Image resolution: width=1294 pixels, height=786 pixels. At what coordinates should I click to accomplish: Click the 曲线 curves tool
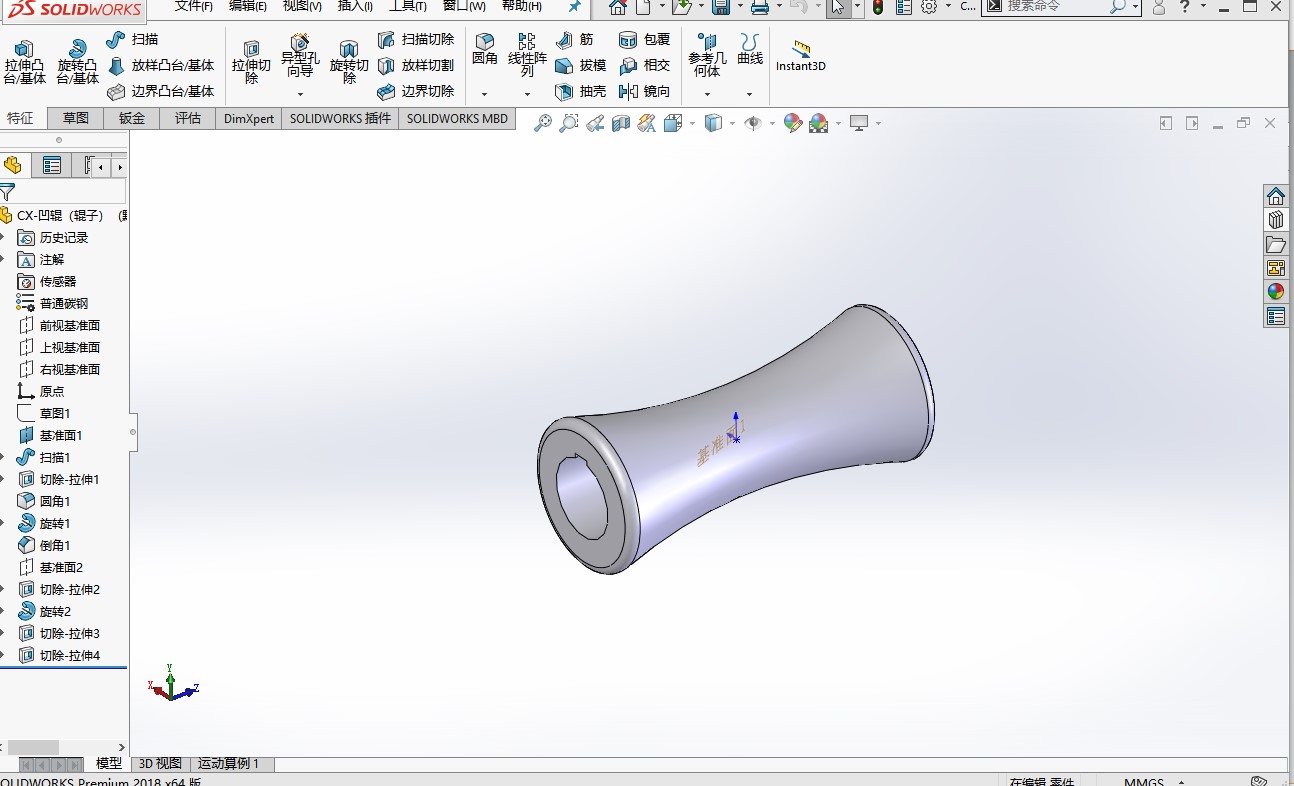coord(750,49)
